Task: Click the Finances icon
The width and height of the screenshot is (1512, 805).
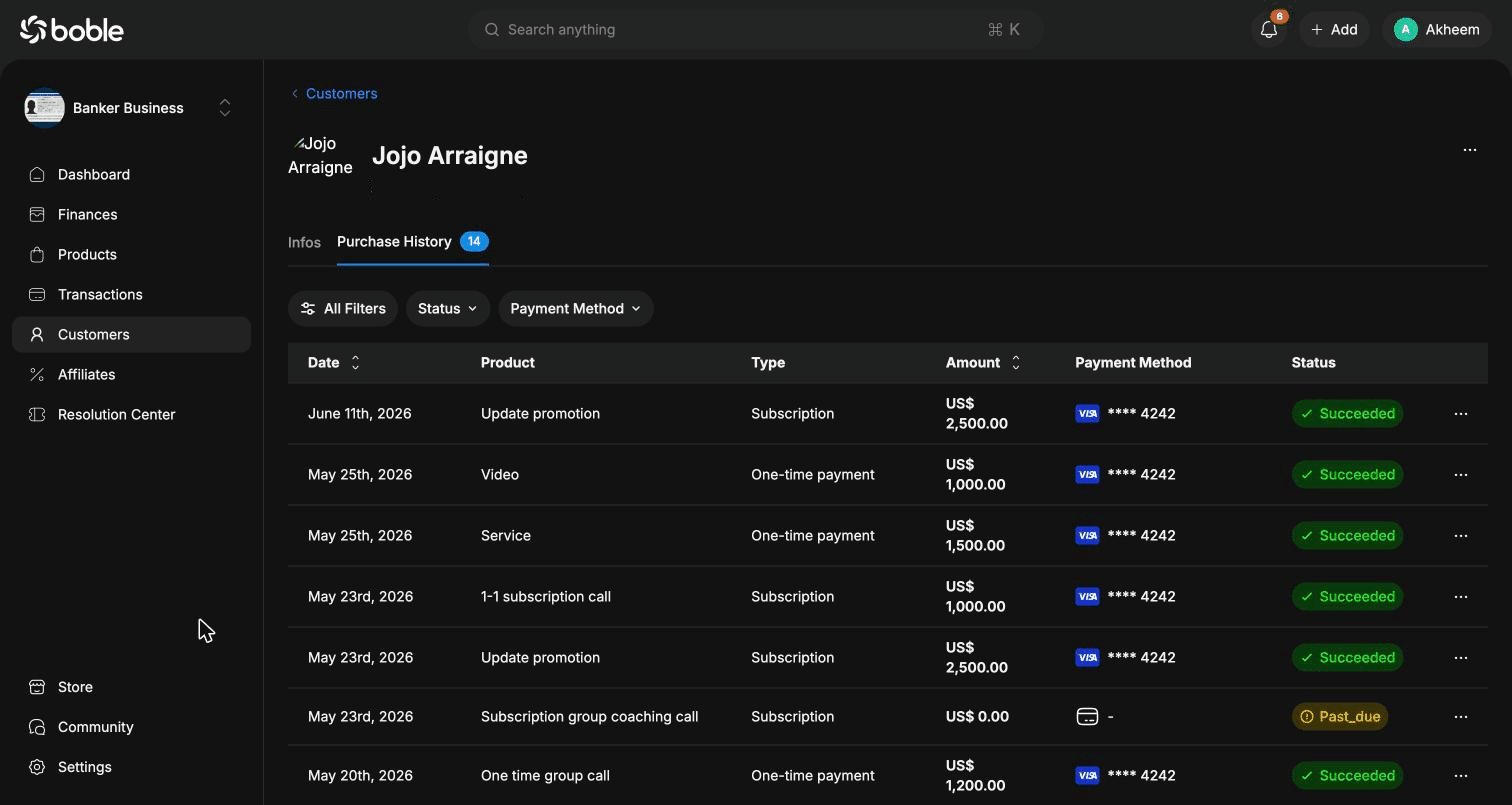Action: pos(37,215)
